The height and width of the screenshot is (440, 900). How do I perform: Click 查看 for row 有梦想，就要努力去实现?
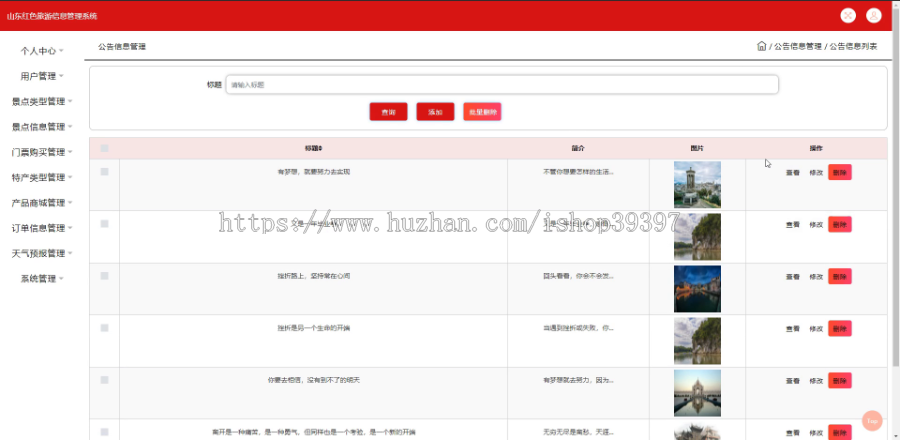click(793, 172)
